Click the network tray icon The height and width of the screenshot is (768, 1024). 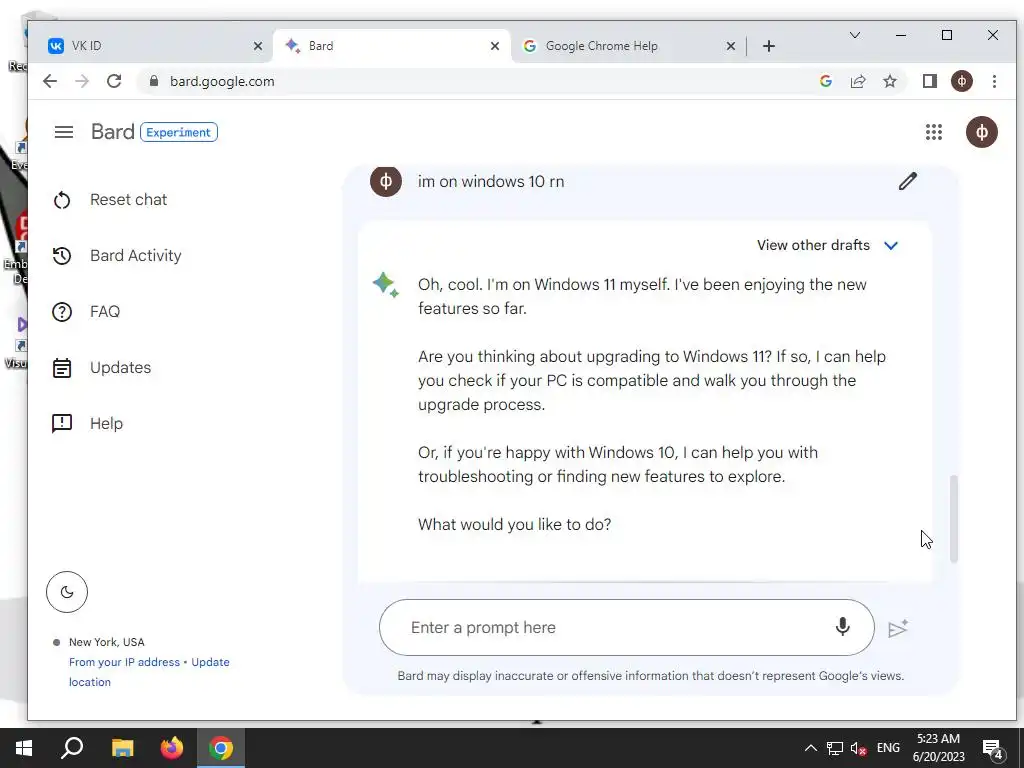835,748
